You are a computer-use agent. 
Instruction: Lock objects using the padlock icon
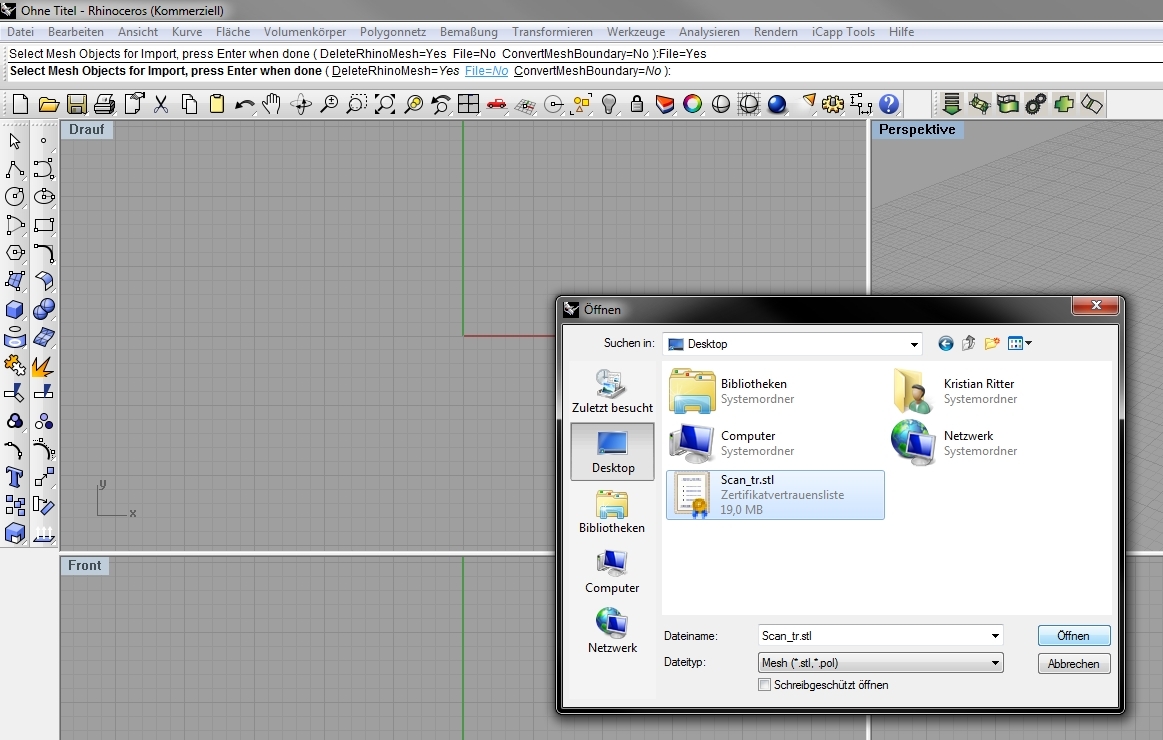tap(636, 105)
